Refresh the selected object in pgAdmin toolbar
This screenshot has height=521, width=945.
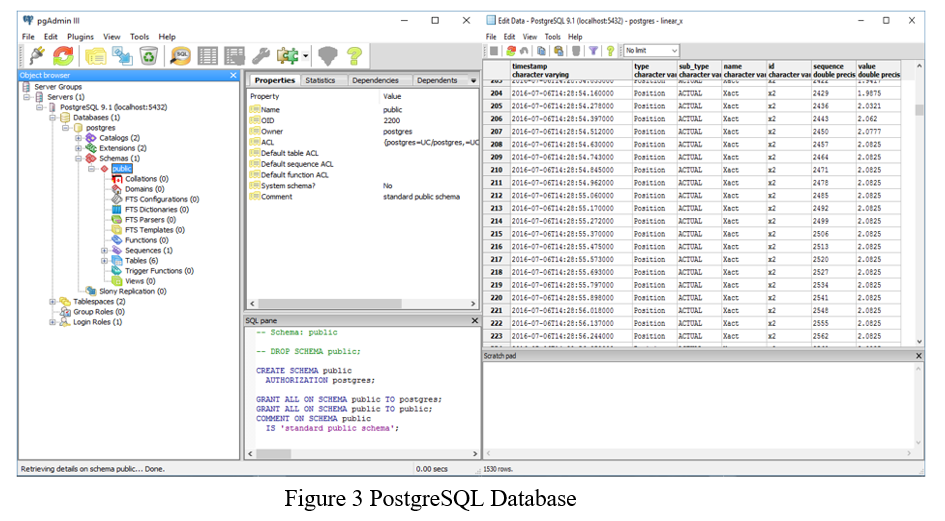(63, 56)
